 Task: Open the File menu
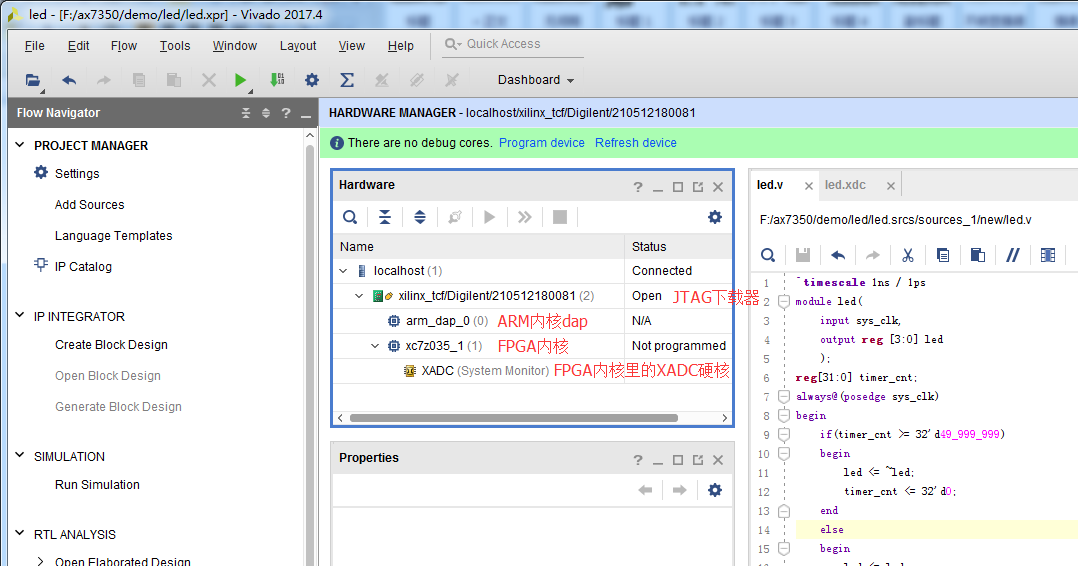(x=34, y=46)
